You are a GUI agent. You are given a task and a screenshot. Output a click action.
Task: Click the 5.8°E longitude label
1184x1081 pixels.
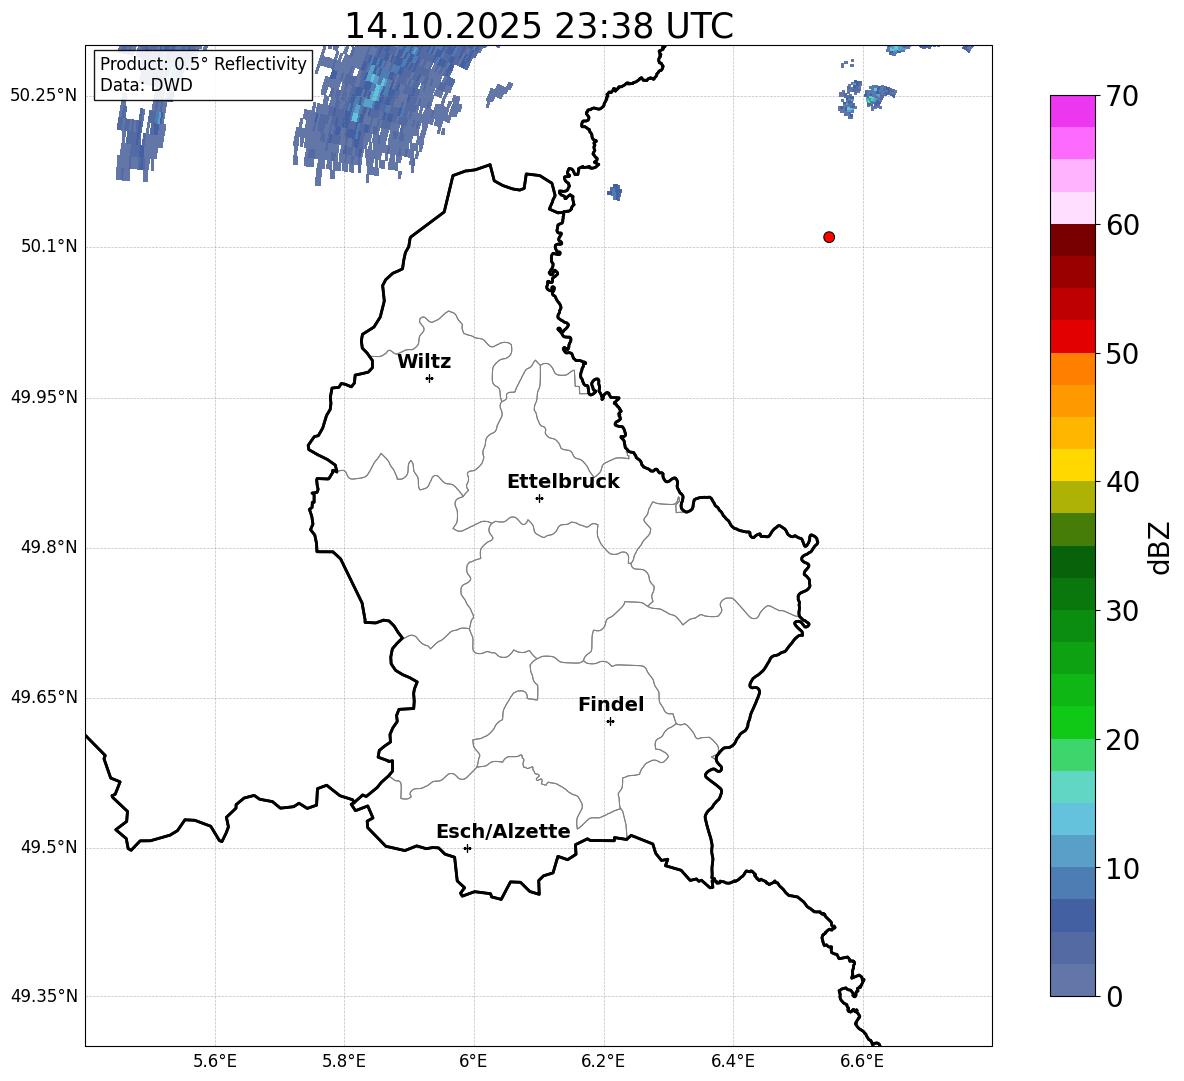[344, 1061]
